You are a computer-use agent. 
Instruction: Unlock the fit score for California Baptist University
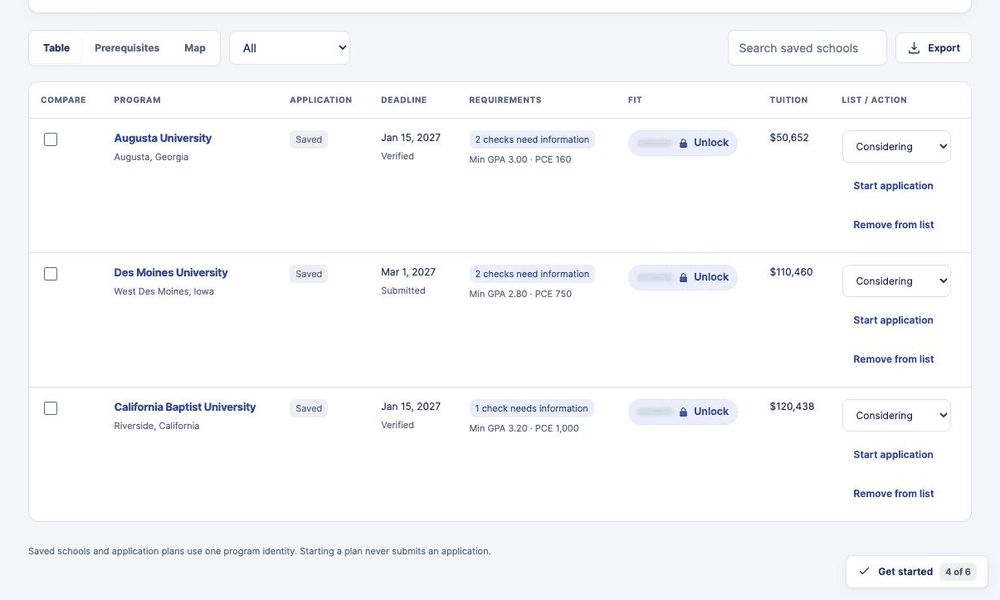point(683,412)
